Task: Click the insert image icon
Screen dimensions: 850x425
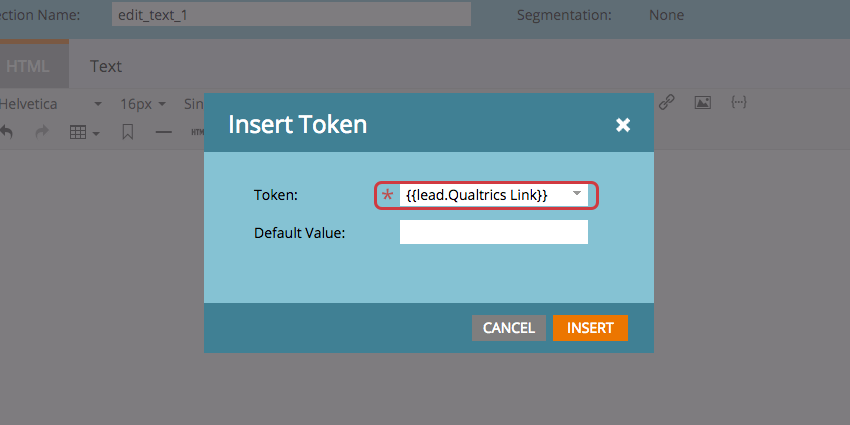Action: [x=703, y=103]
